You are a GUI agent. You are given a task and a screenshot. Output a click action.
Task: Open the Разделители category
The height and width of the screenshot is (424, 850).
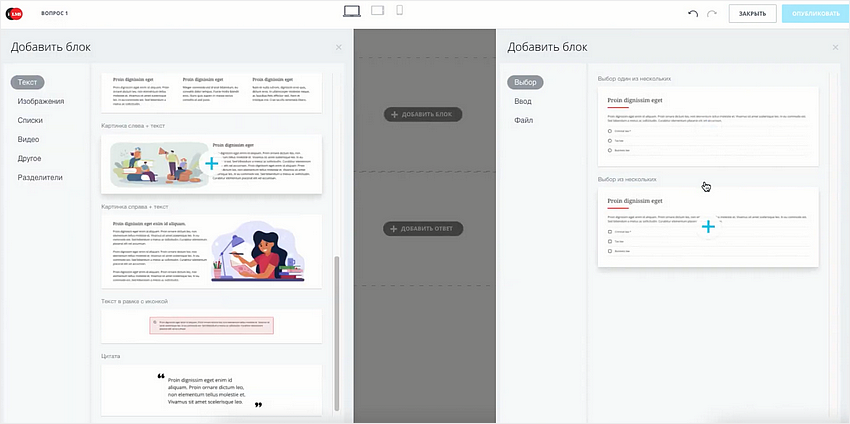(x=40, y=177)
